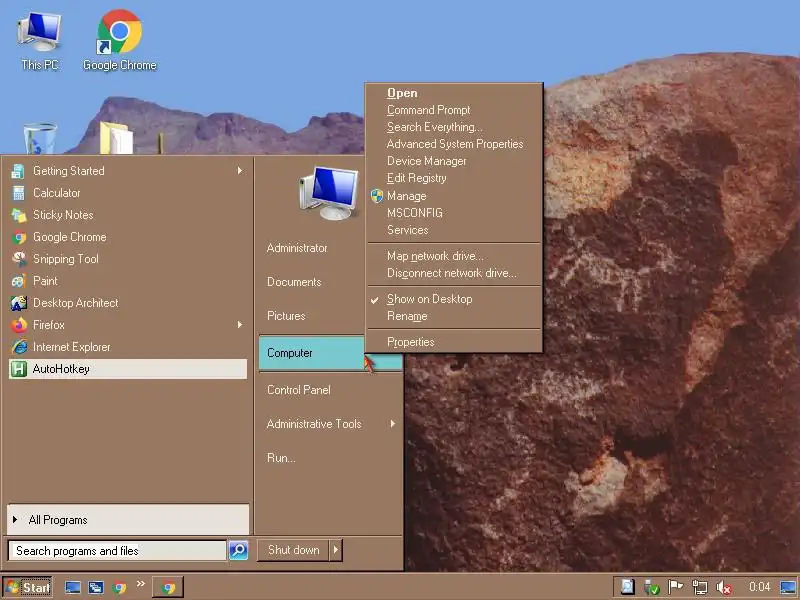Open Control Panel from the Start menu
Viewport: 800px width, 600px height.
coord(298,390)
